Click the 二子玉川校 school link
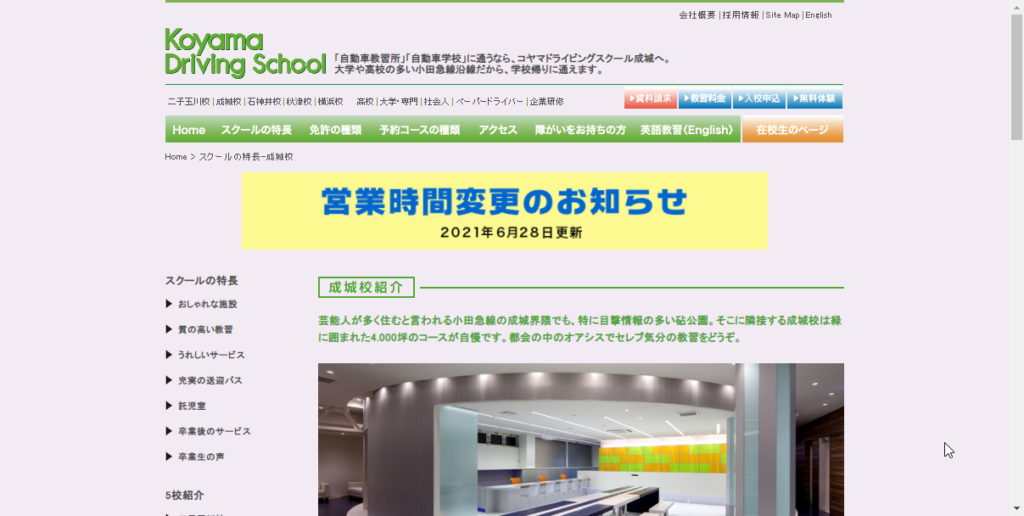Viewport: 1024px width, 516px height. tap(188, 102)
